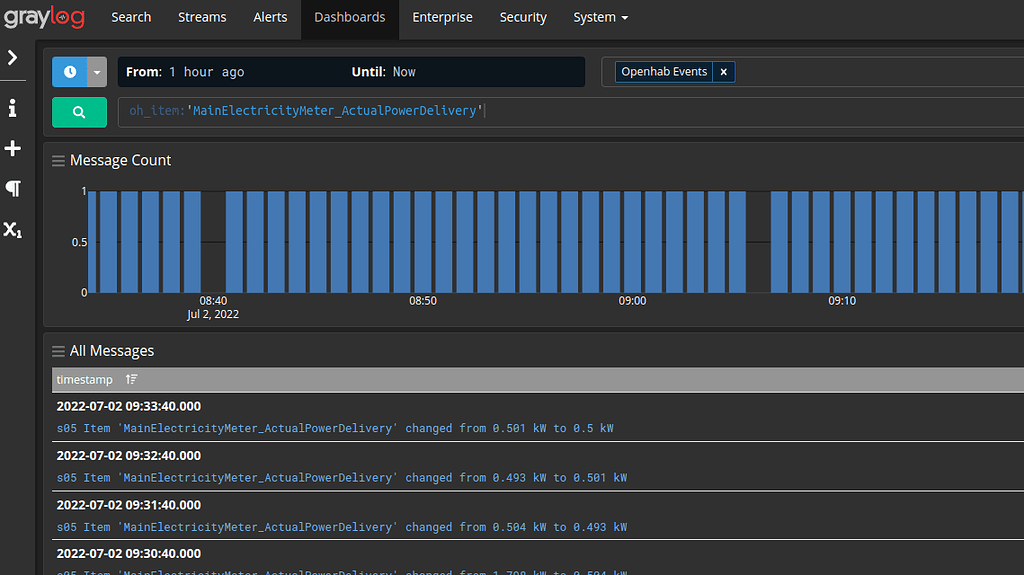Viewport: 1024px width, 575px height.
Task: Click the plus icon to create widget
Action: (x=12, y=148)
